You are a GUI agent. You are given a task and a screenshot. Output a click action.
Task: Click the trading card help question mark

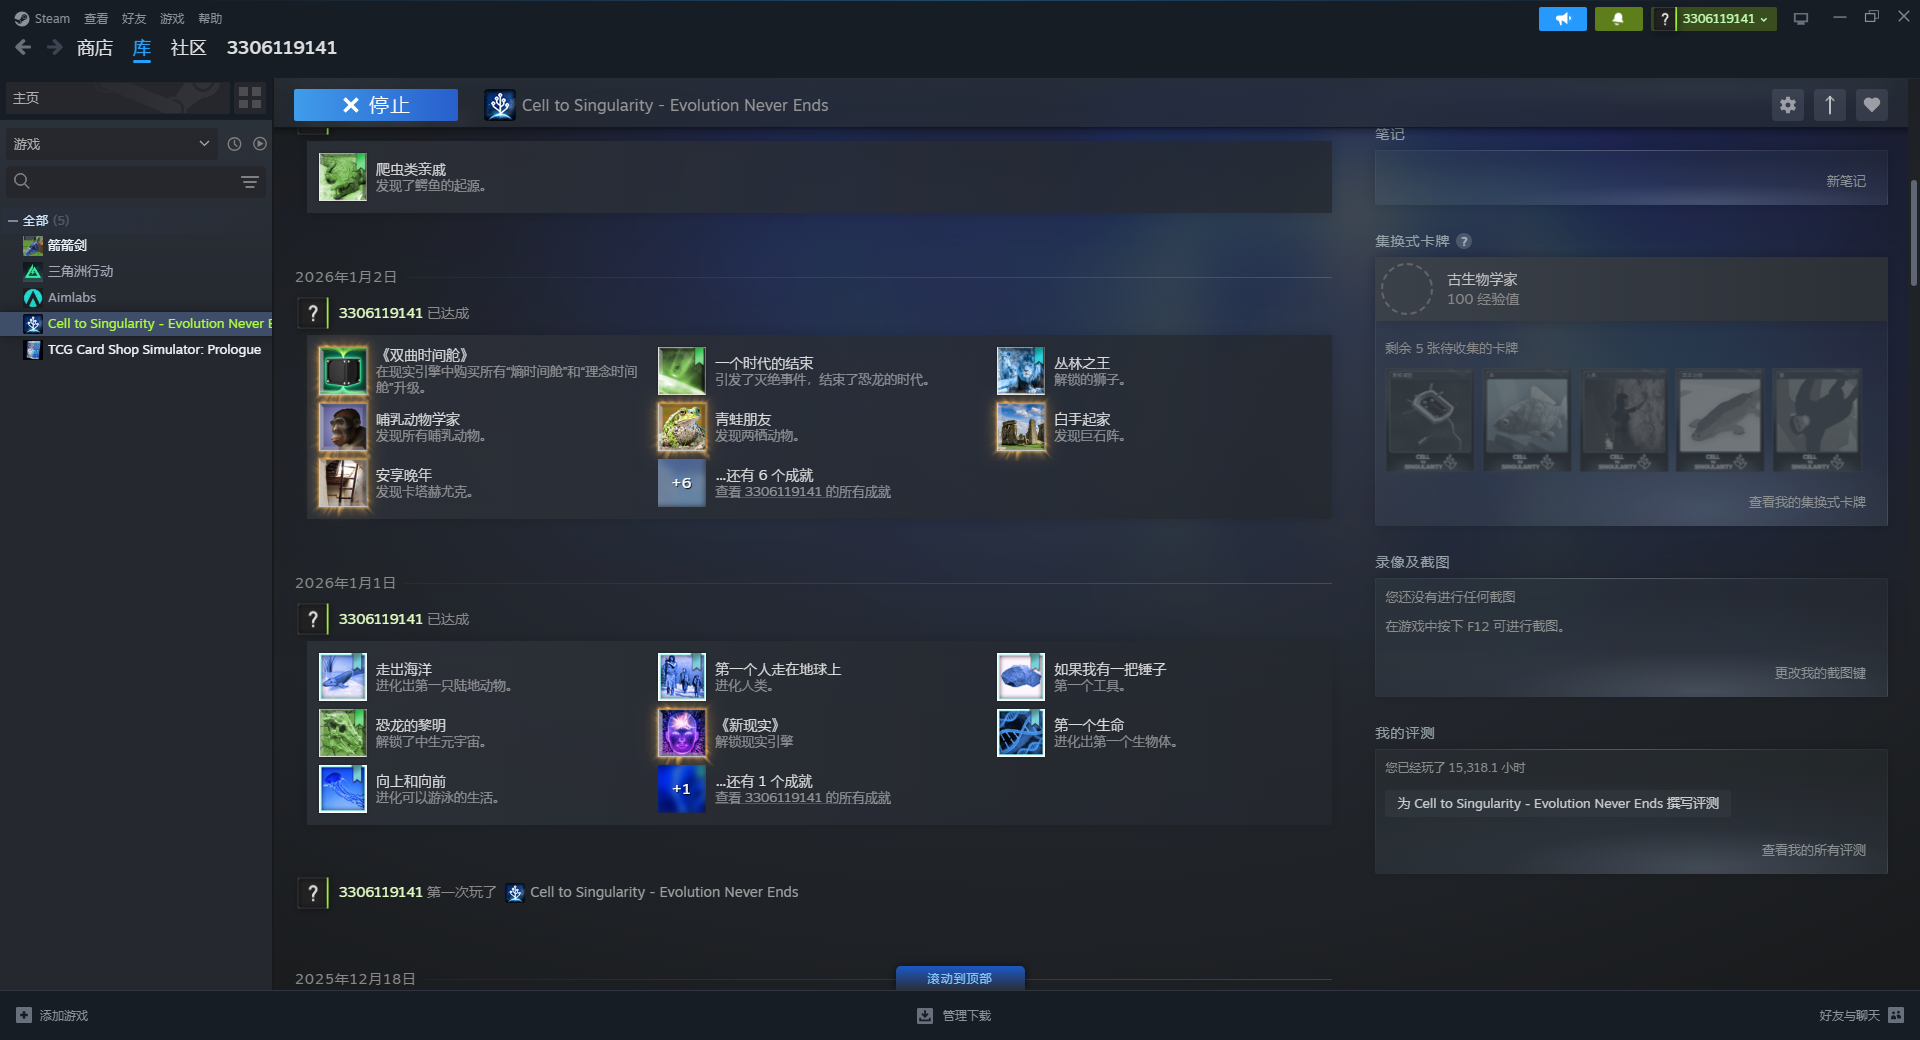click(1464, 241)
